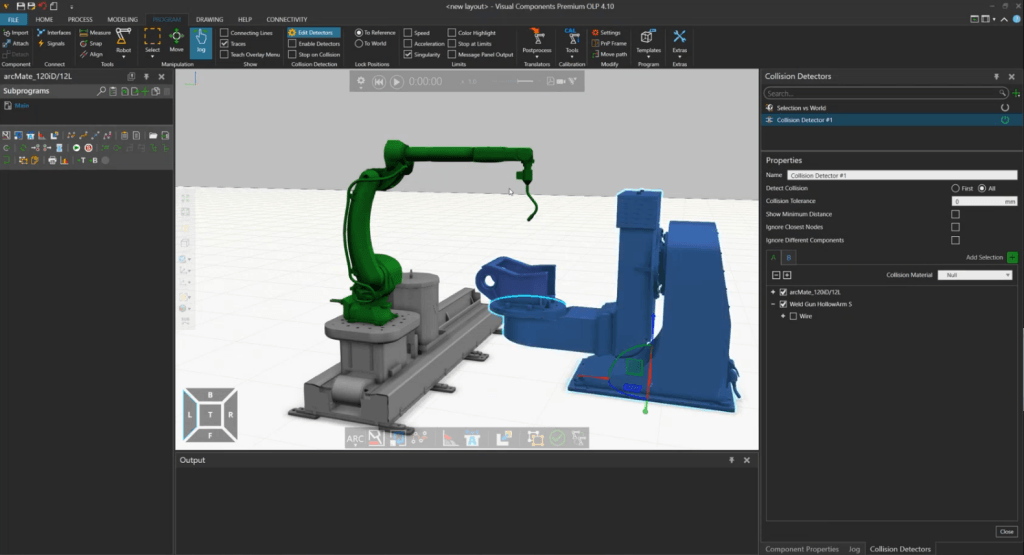This screenshot has height=555, width=1024.
Task: Toggle power for Collision Detector #1
Action: (1003, 120)
